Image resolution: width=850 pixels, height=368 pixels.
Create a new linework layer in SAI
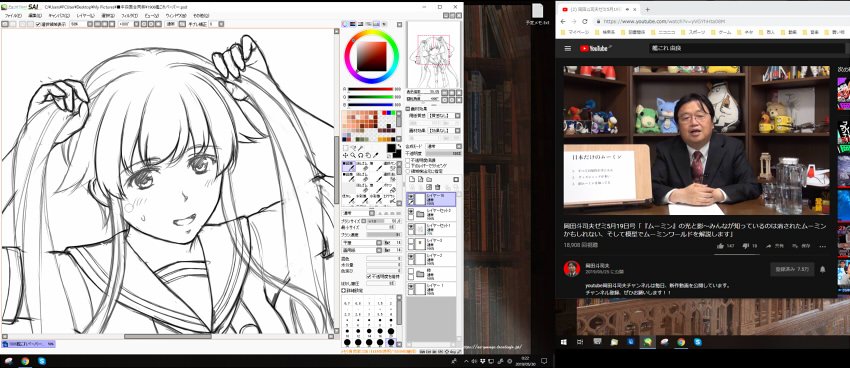(x=421, y=179)
